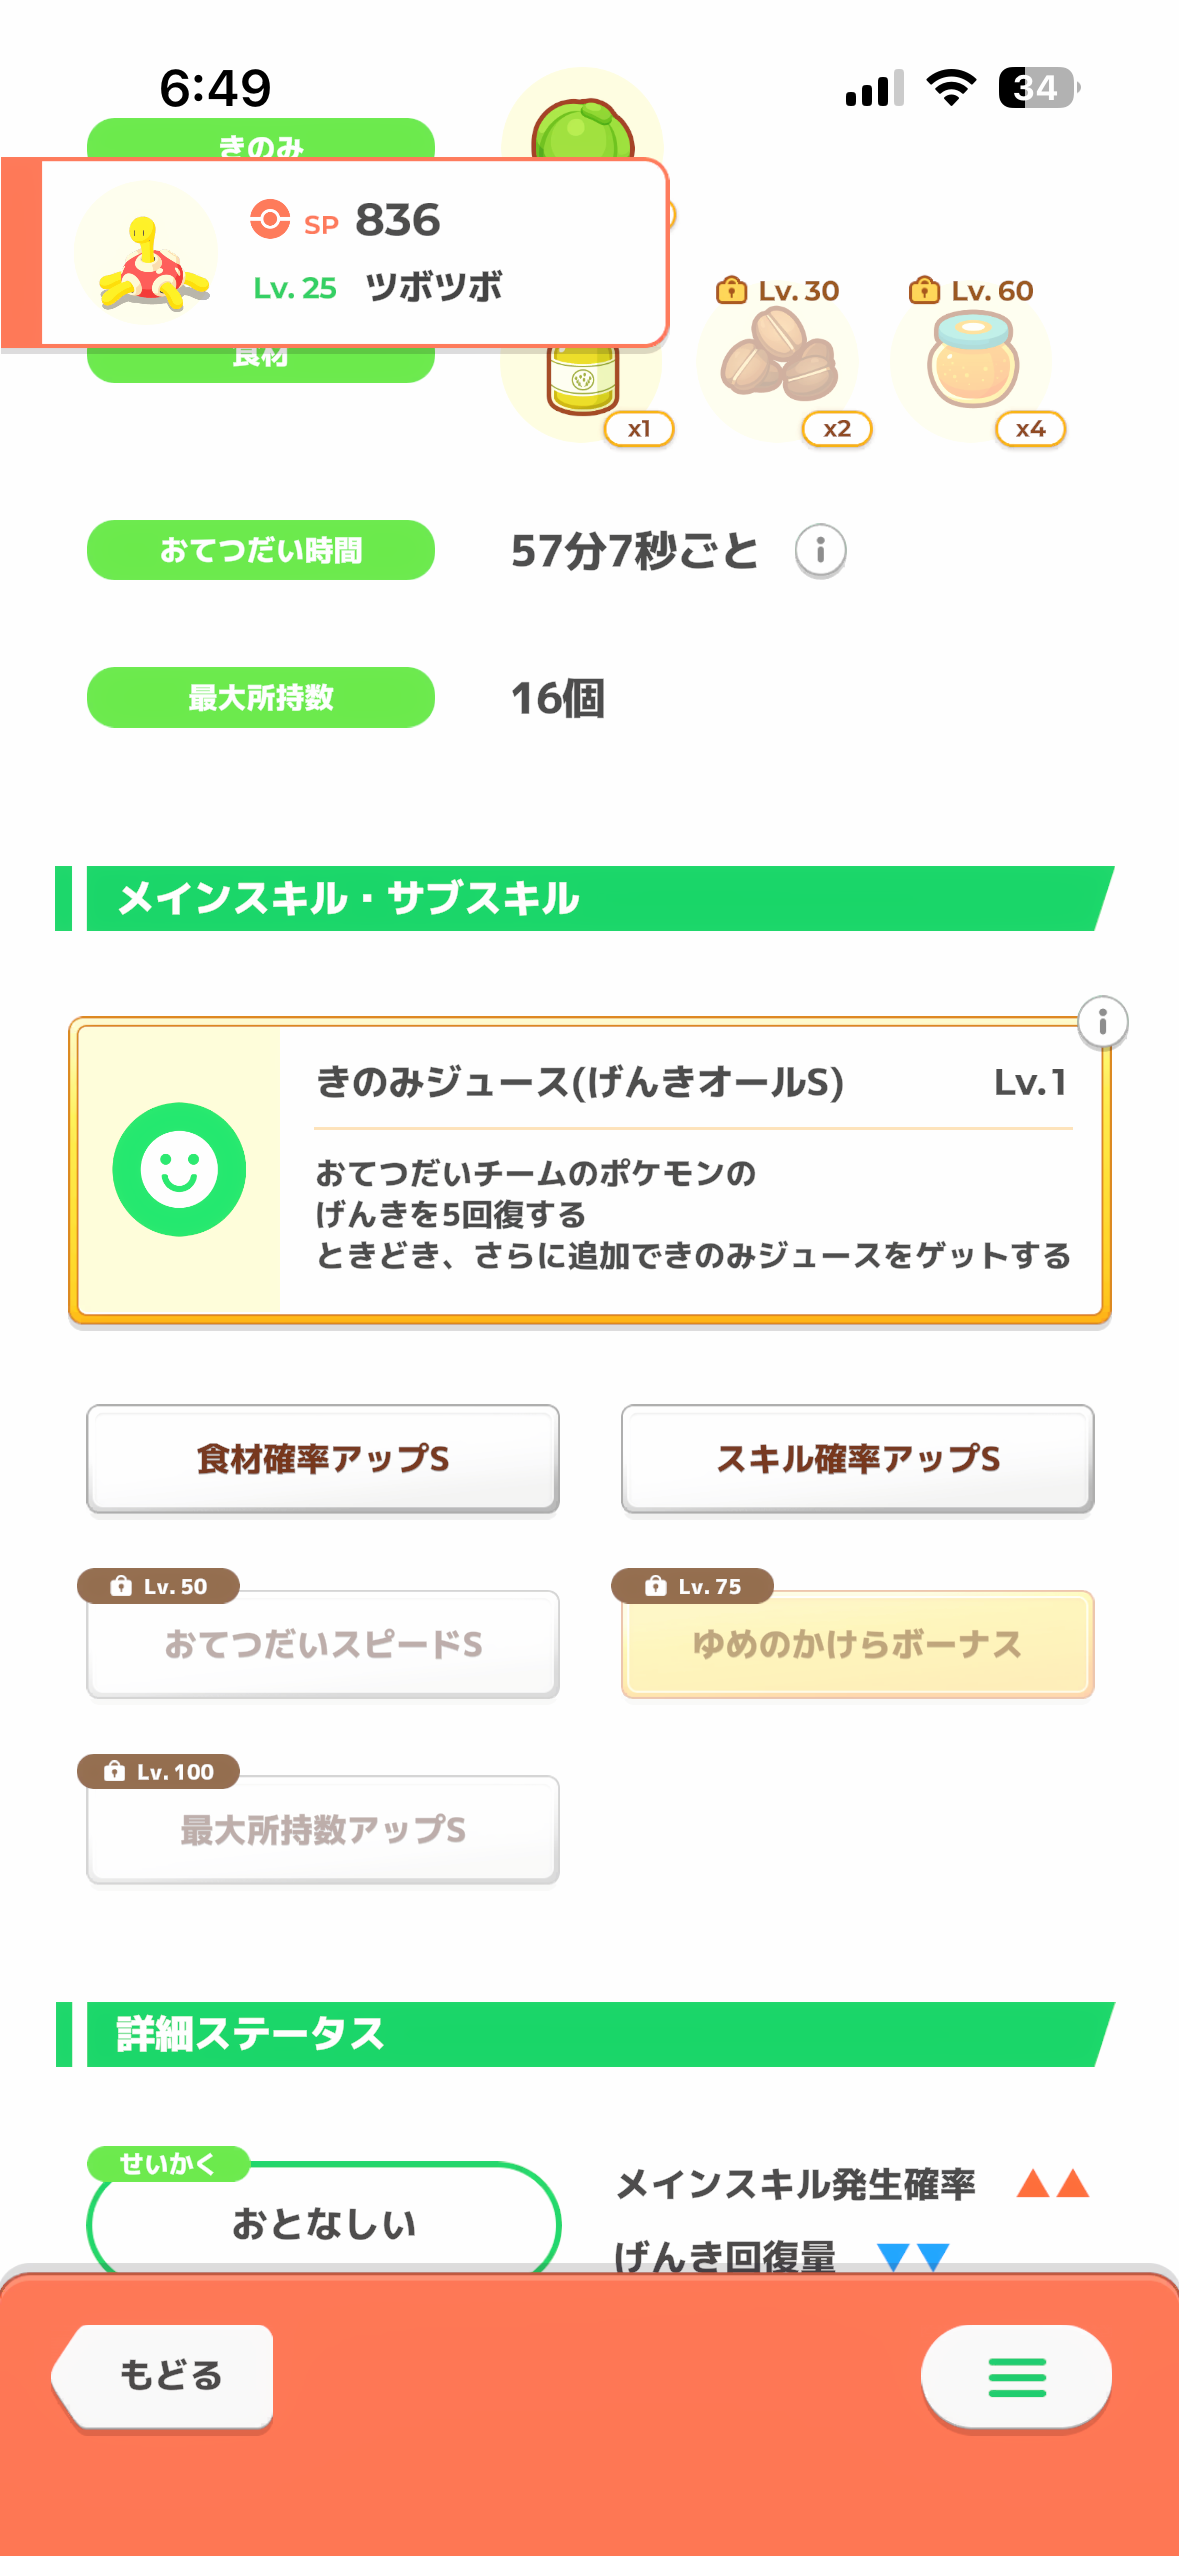
Task: Tap the おとなしい nature box
Action: point(323,2222)
